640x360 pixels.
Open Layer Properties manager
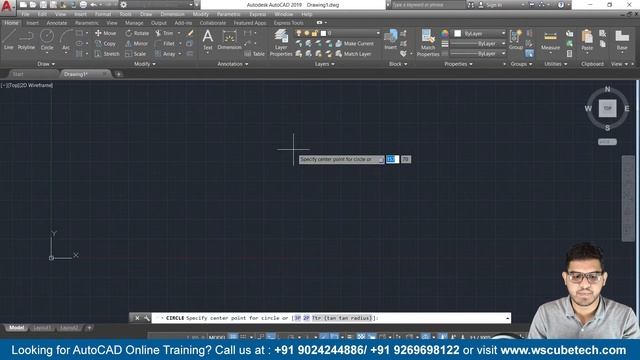(x=281, y=42)
